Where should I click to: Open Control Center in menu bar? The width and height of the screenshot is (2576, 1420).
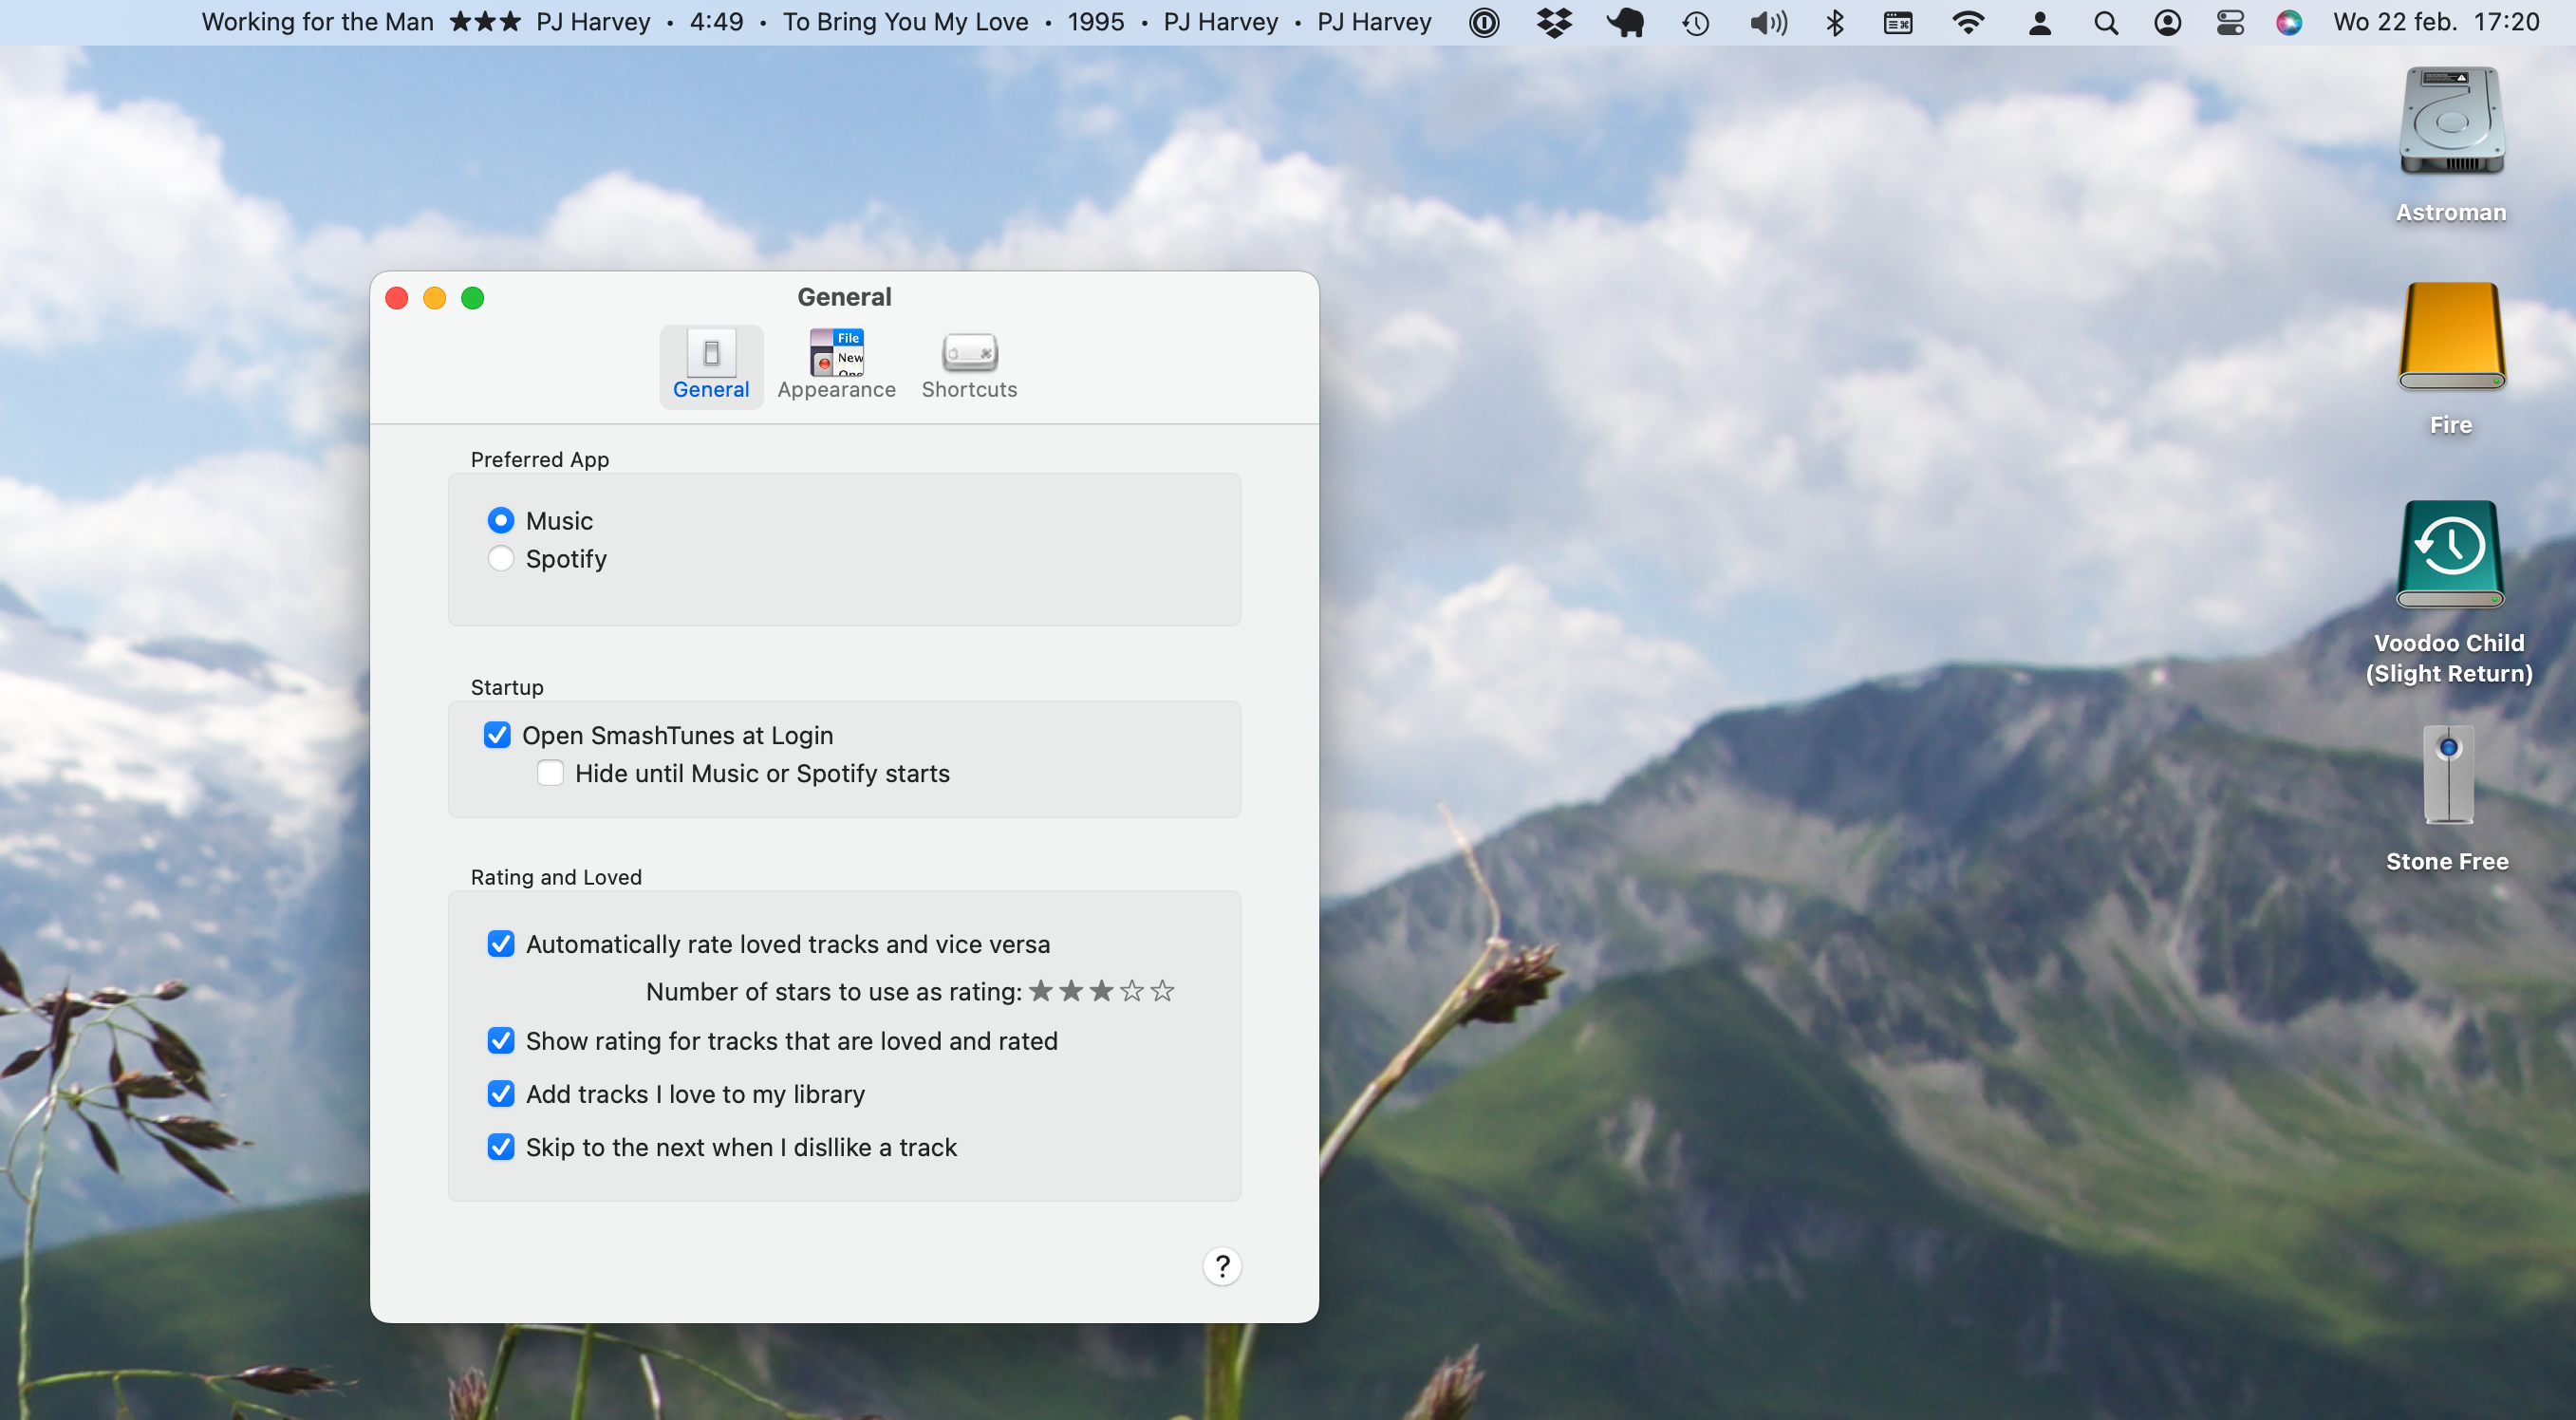(2230, 22)
